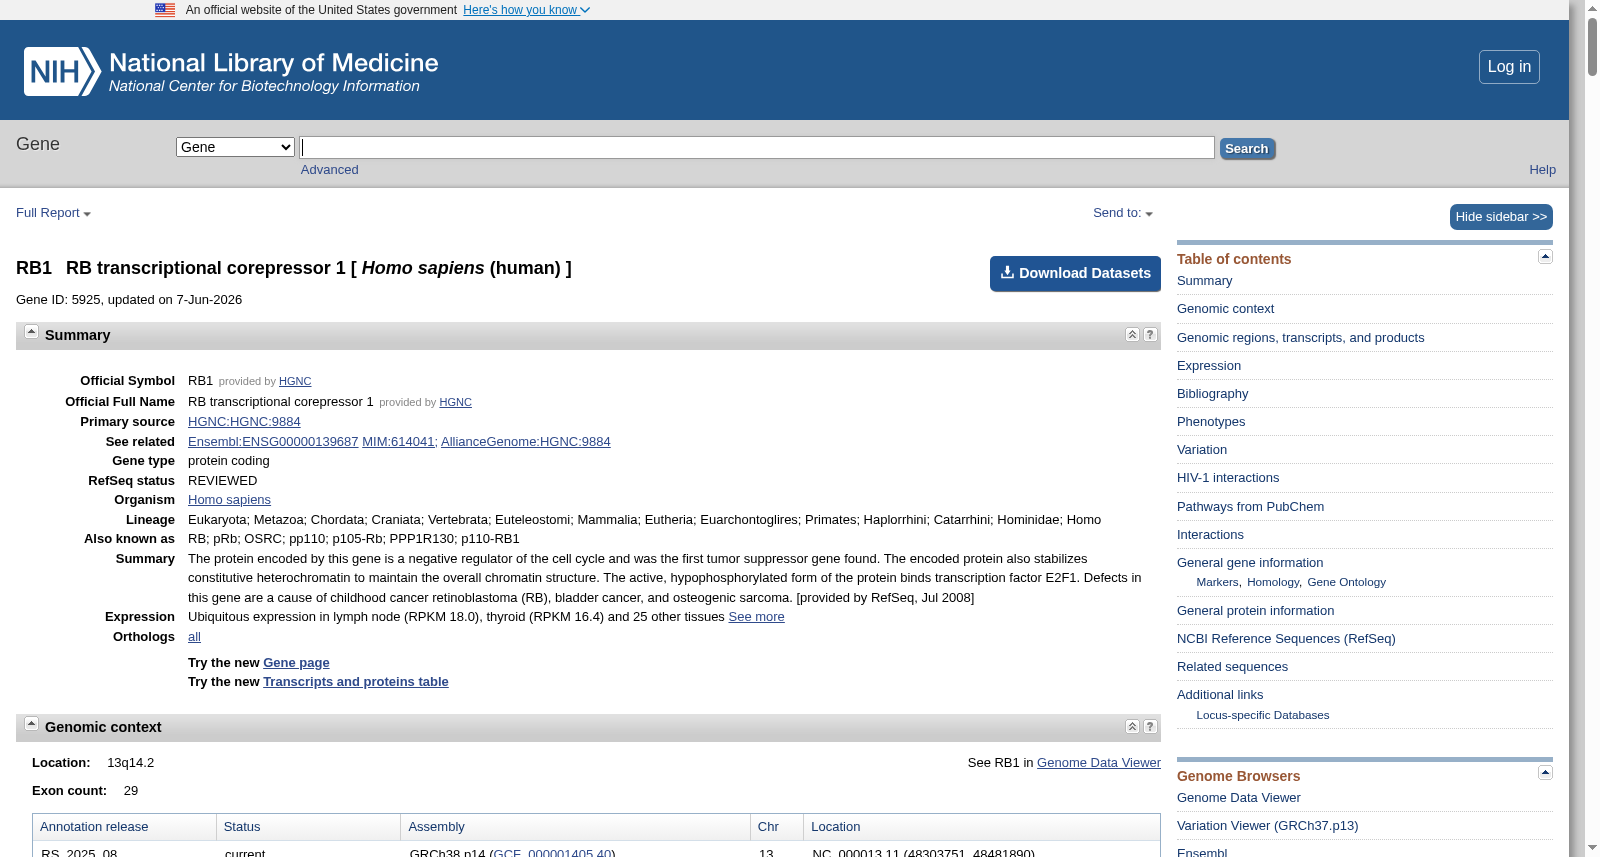Image resolution: width=1600 pixels, height=857 pixels.
Task: Jump to top from Summary header arrow
Action: click(x=1132, y=335)
